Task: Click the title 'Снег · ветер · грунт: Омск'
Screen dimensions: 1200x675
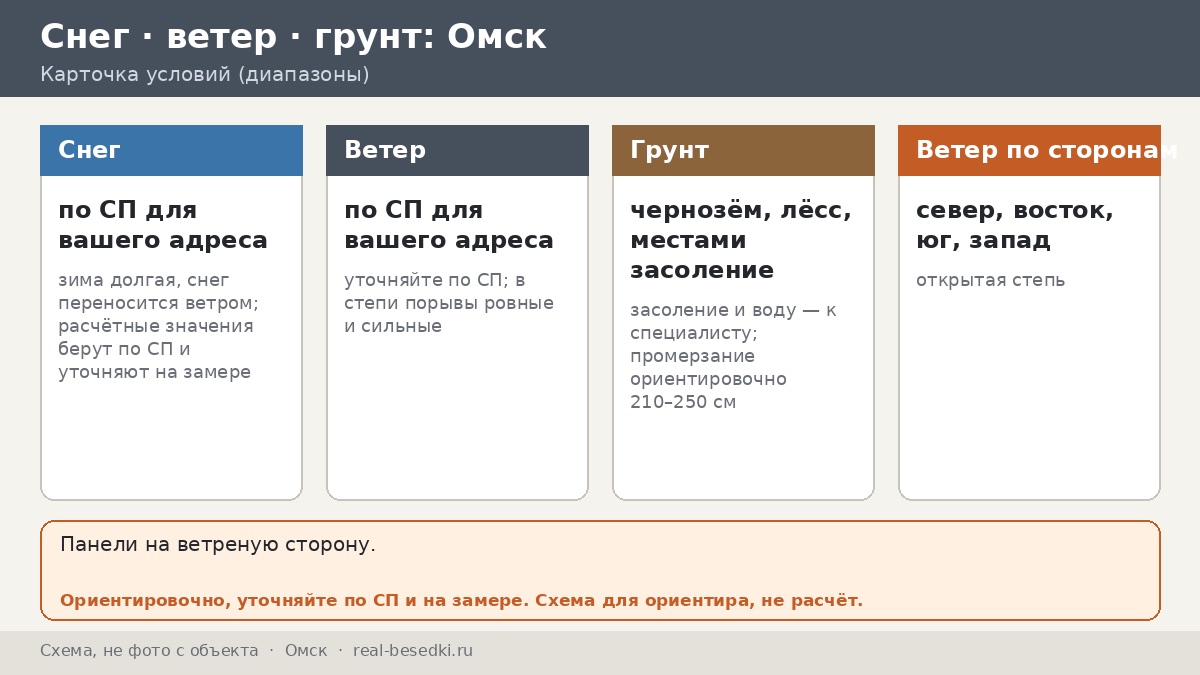Action: (293, 37)
